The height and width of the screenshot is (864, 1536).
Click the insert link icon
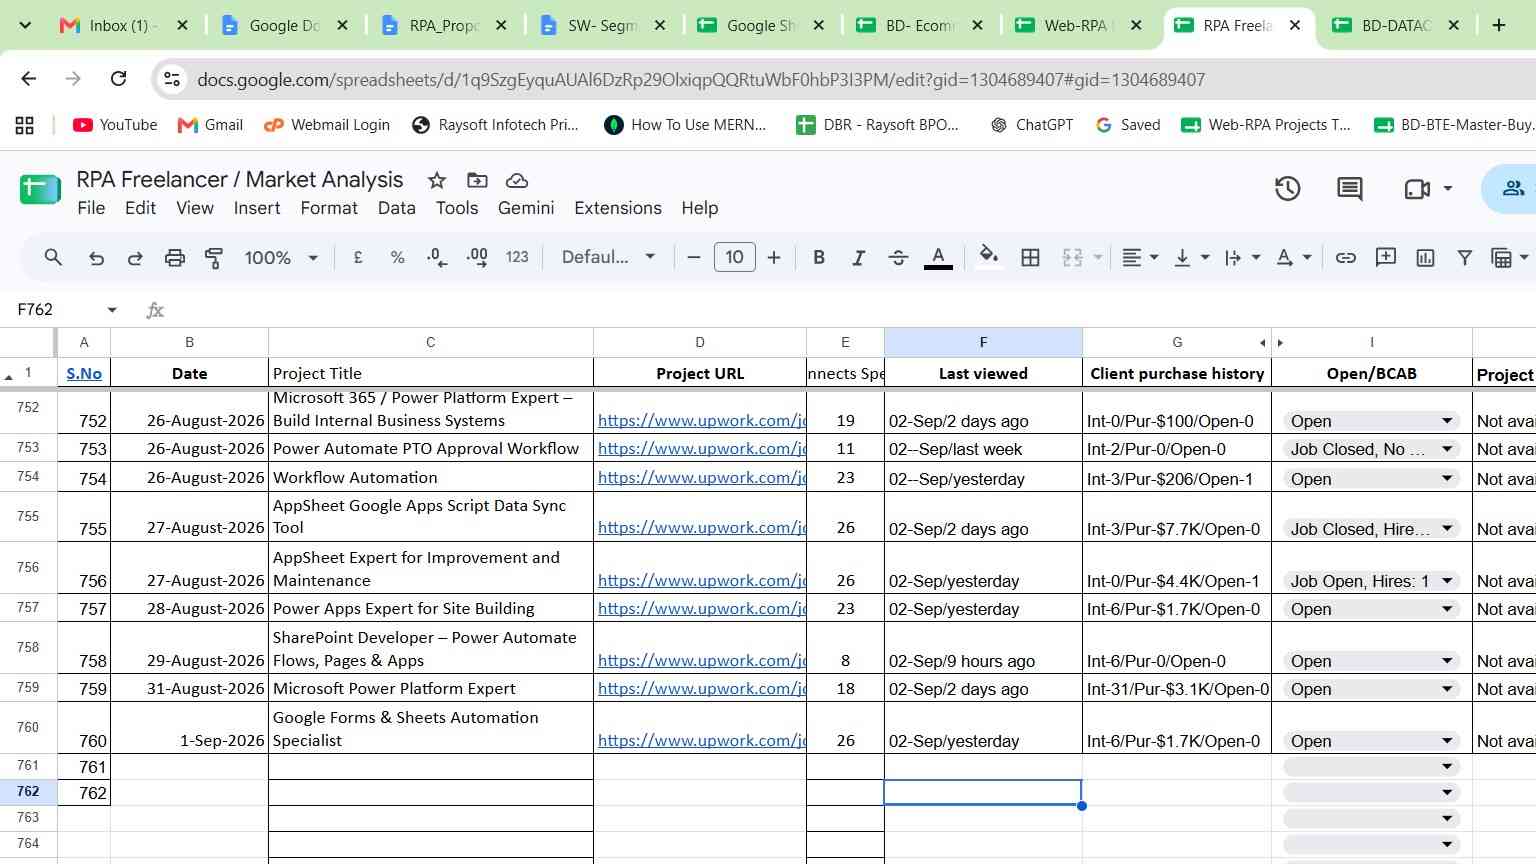click(1346, 258)
